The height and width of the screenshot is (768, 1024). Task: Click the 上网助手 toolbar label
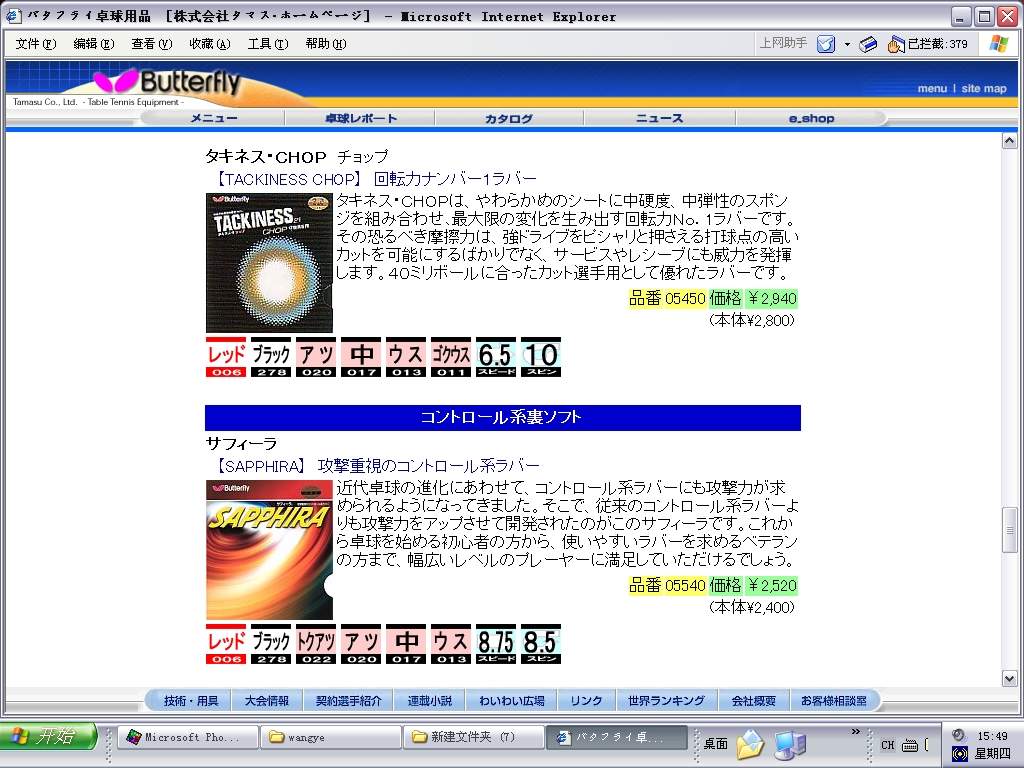point(783,43)
